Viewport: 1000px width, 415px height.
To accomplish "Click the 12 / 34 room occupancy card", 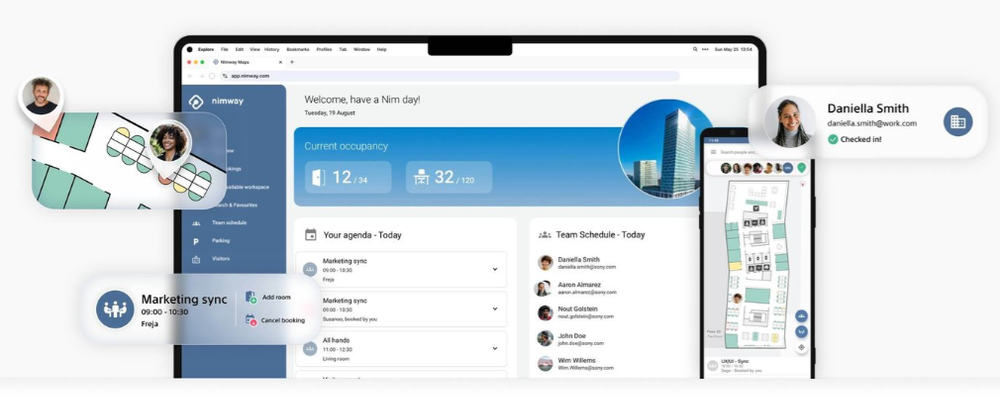I will [348, 177].
